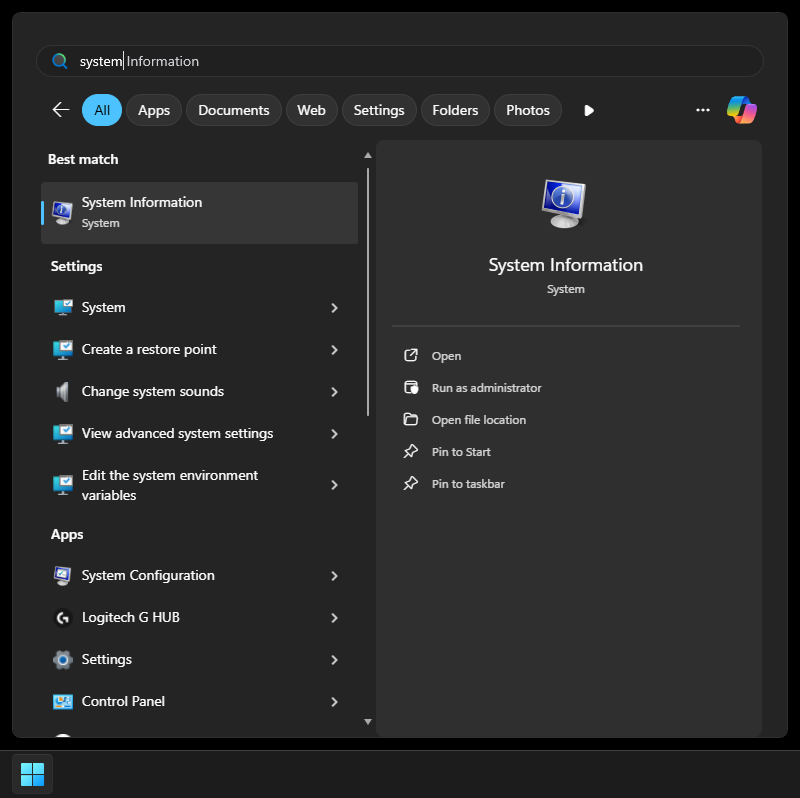Click Control Panel app name

(x=123, y=701)
